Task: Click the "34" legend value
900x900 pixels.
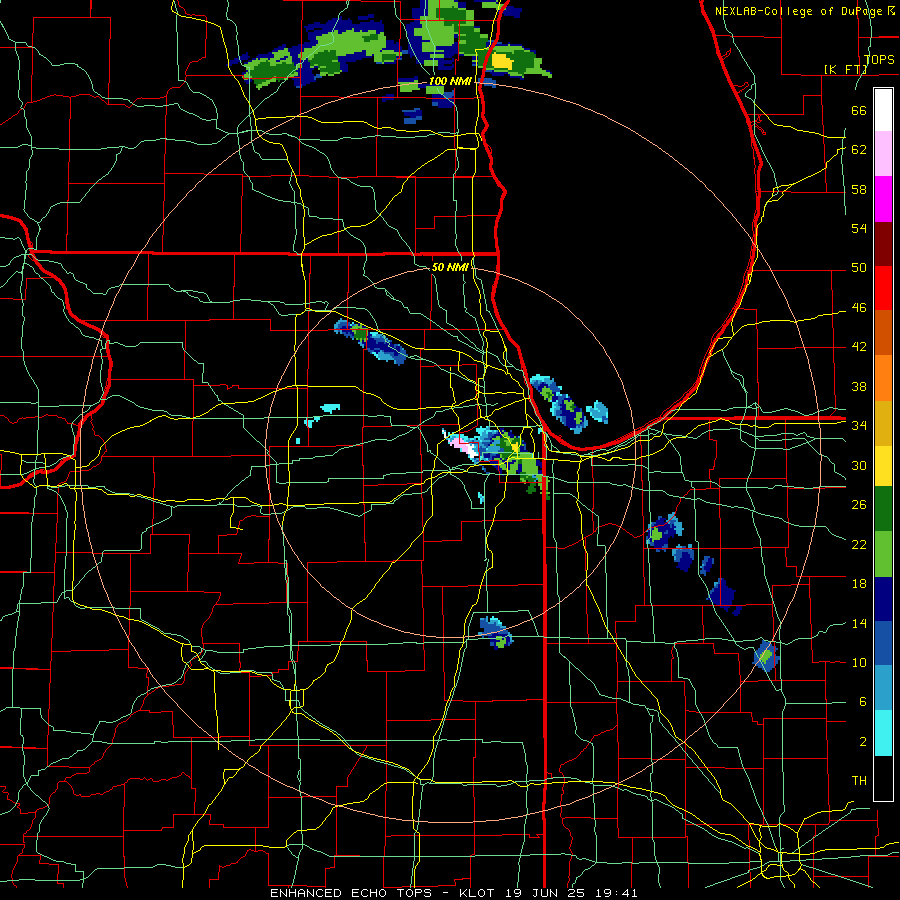Action: pos(859,426)
